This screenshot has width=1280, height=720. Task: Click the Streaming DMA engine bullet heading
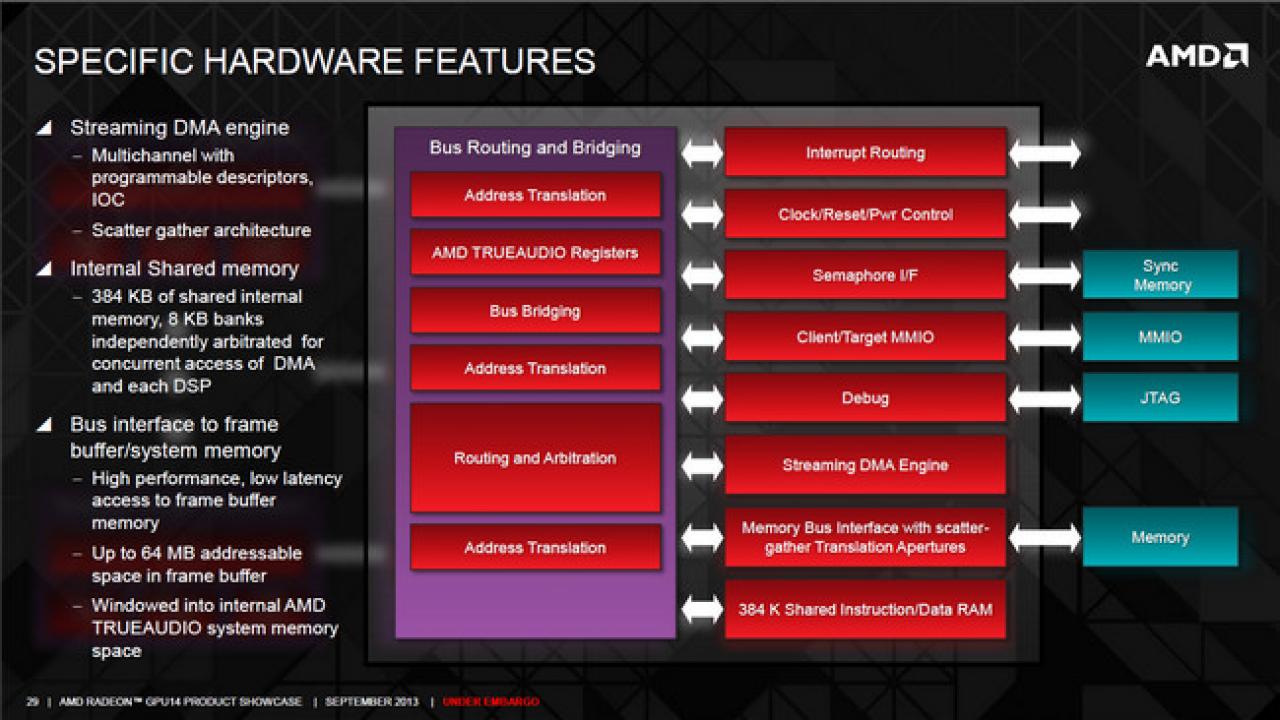pyautogui.click(x=179, y=128)
